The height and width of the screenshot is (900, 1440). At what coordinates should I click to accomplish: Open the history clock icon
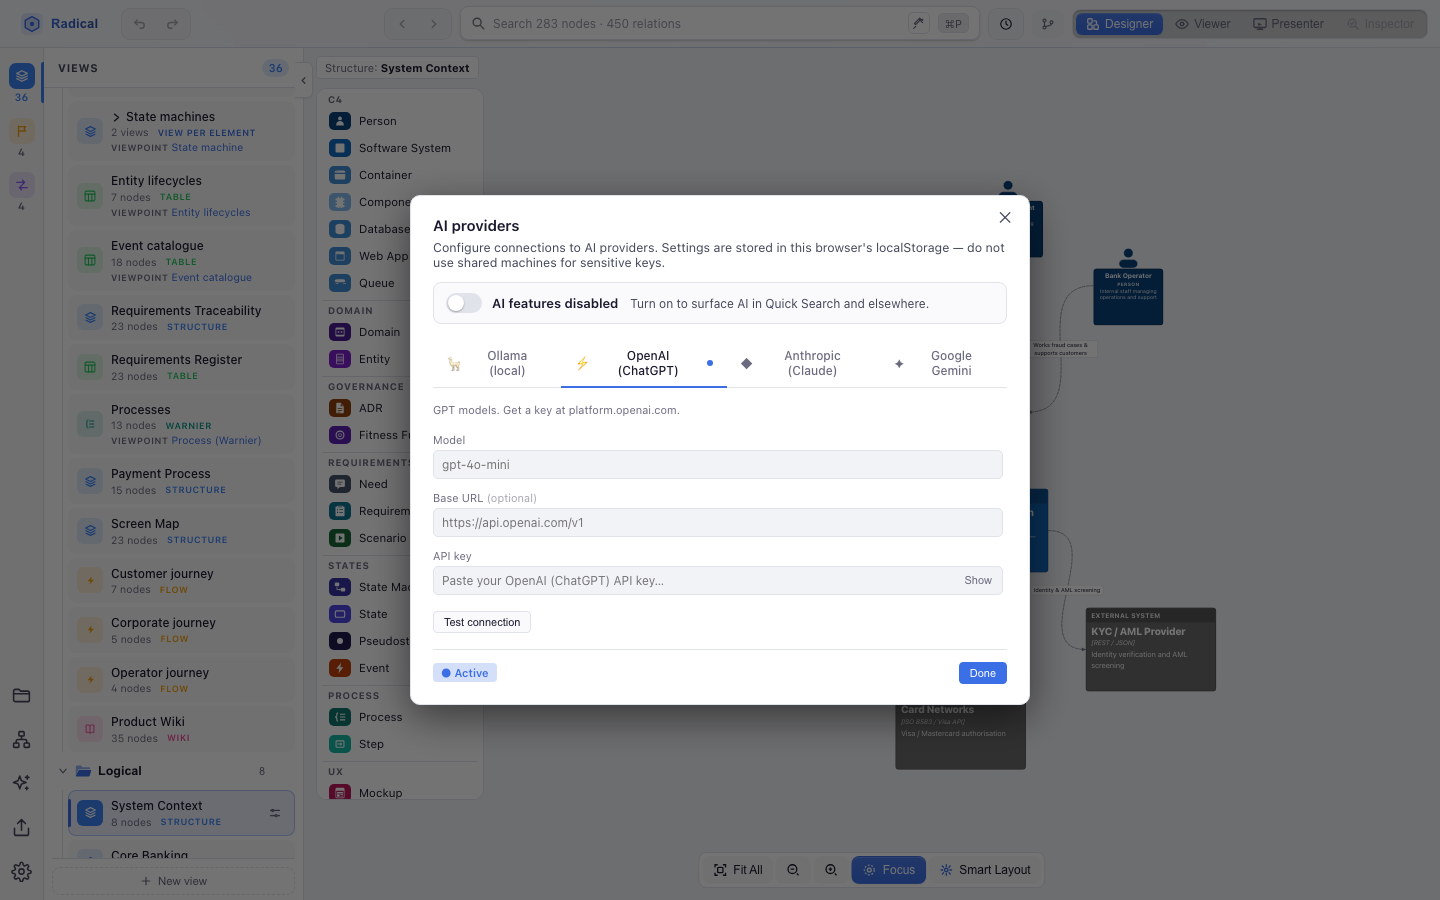1006,24
